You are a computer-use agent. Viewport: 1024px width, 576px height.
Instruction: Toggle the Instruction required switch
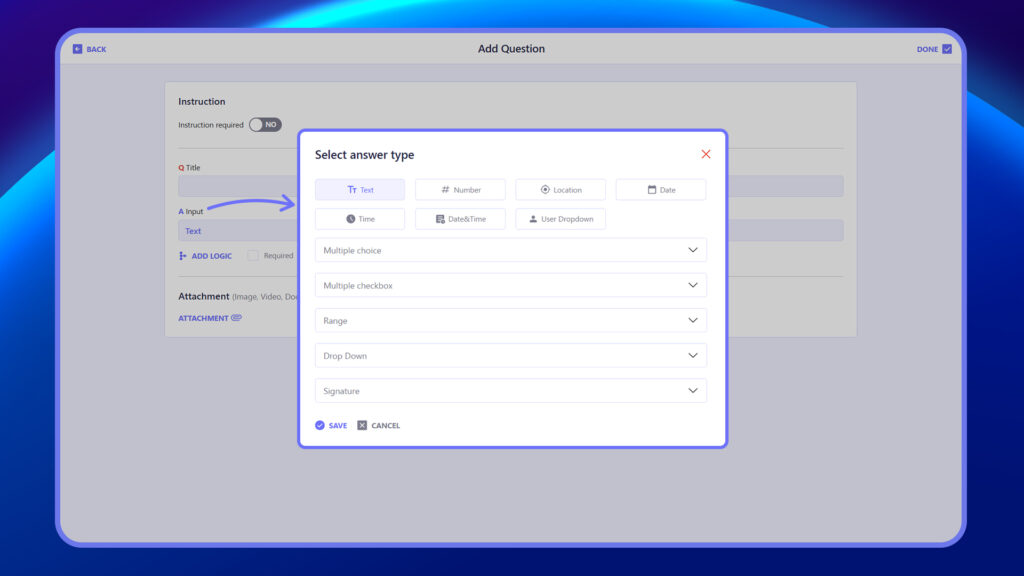(x=265, y=125)
